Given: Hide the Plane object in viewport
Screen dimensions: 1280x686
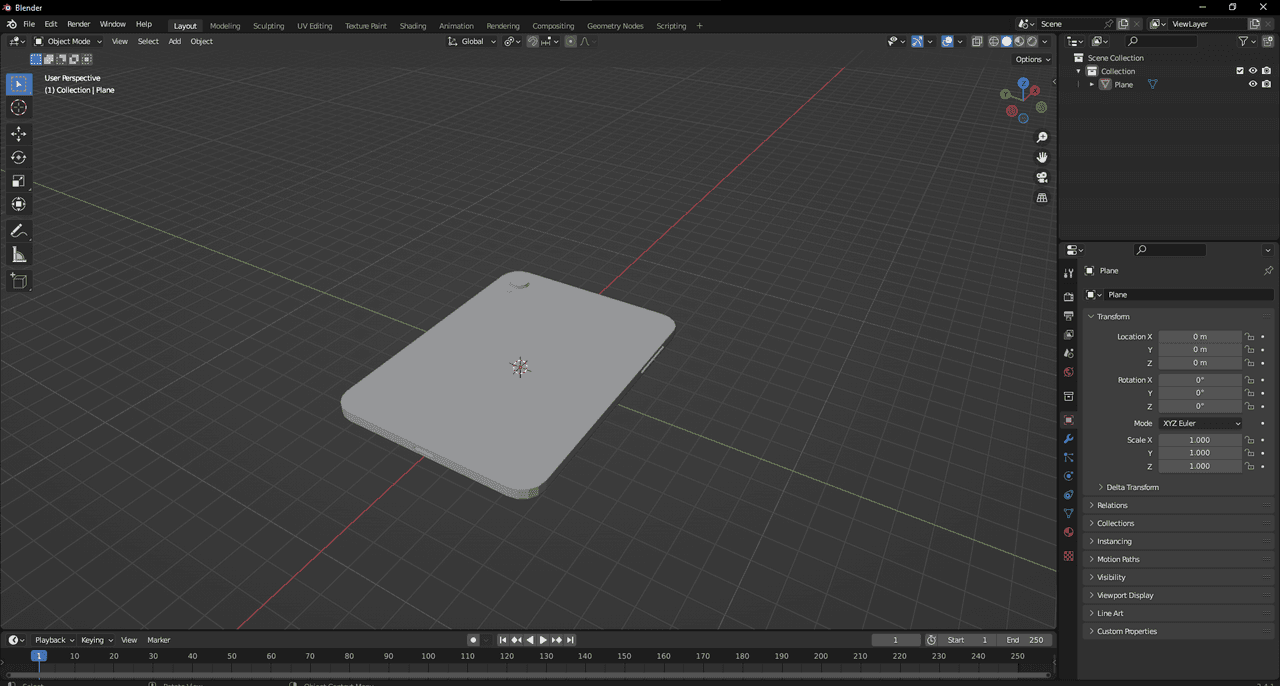Looking at the screenshot, I should [1252, 85].
